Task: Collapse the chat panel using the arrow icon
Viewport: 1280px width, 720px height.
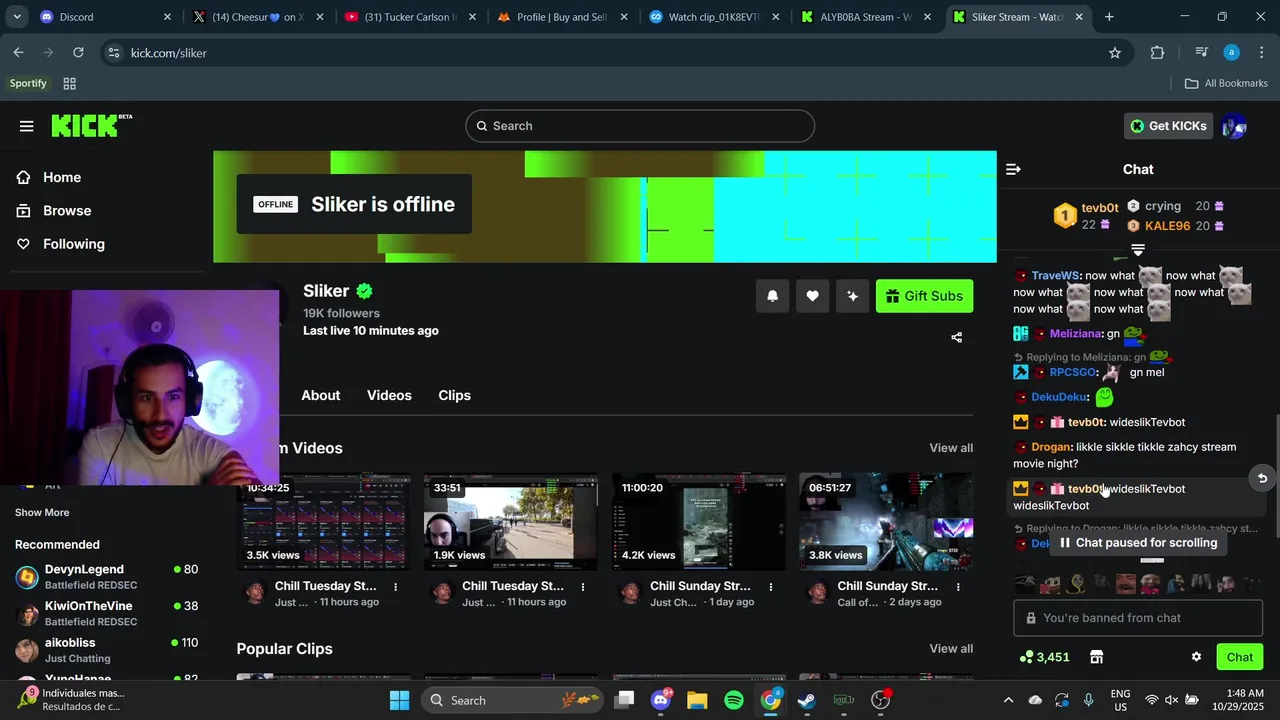Action: (x=1013, y=169)
